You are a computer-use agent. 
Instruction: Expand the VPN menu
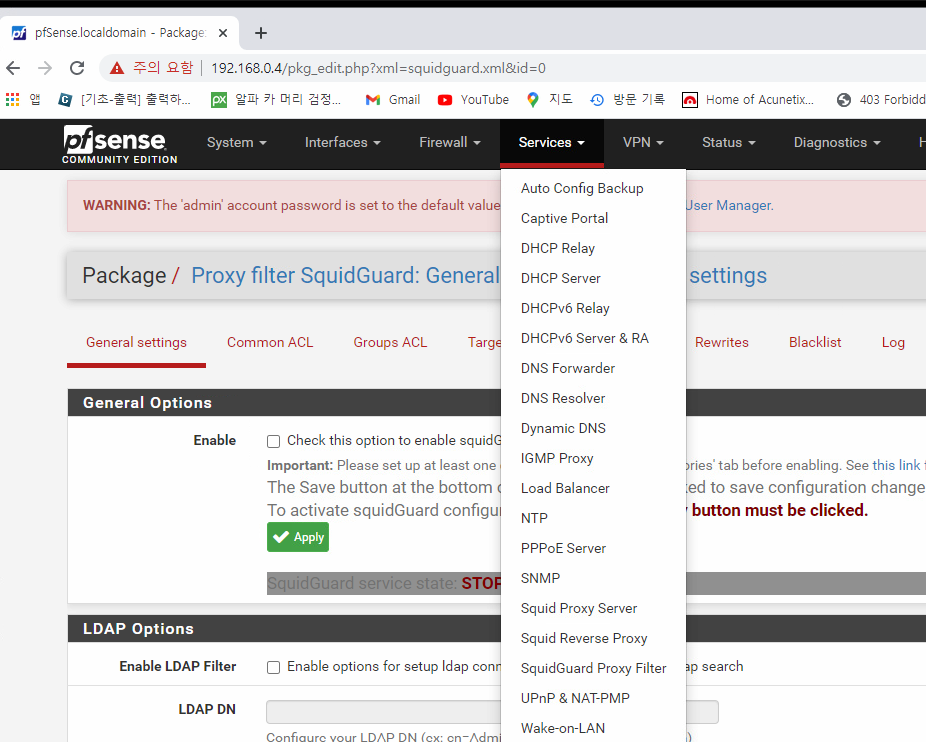[x=643, y=142]
